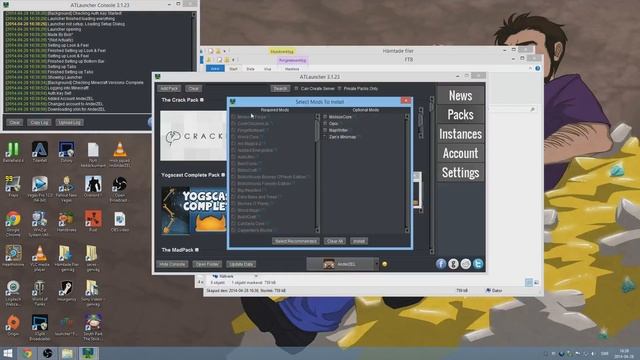Open the Windows Start button
Image resolution: width=640 pixels, height=360 pixels.
pos(8,353)
